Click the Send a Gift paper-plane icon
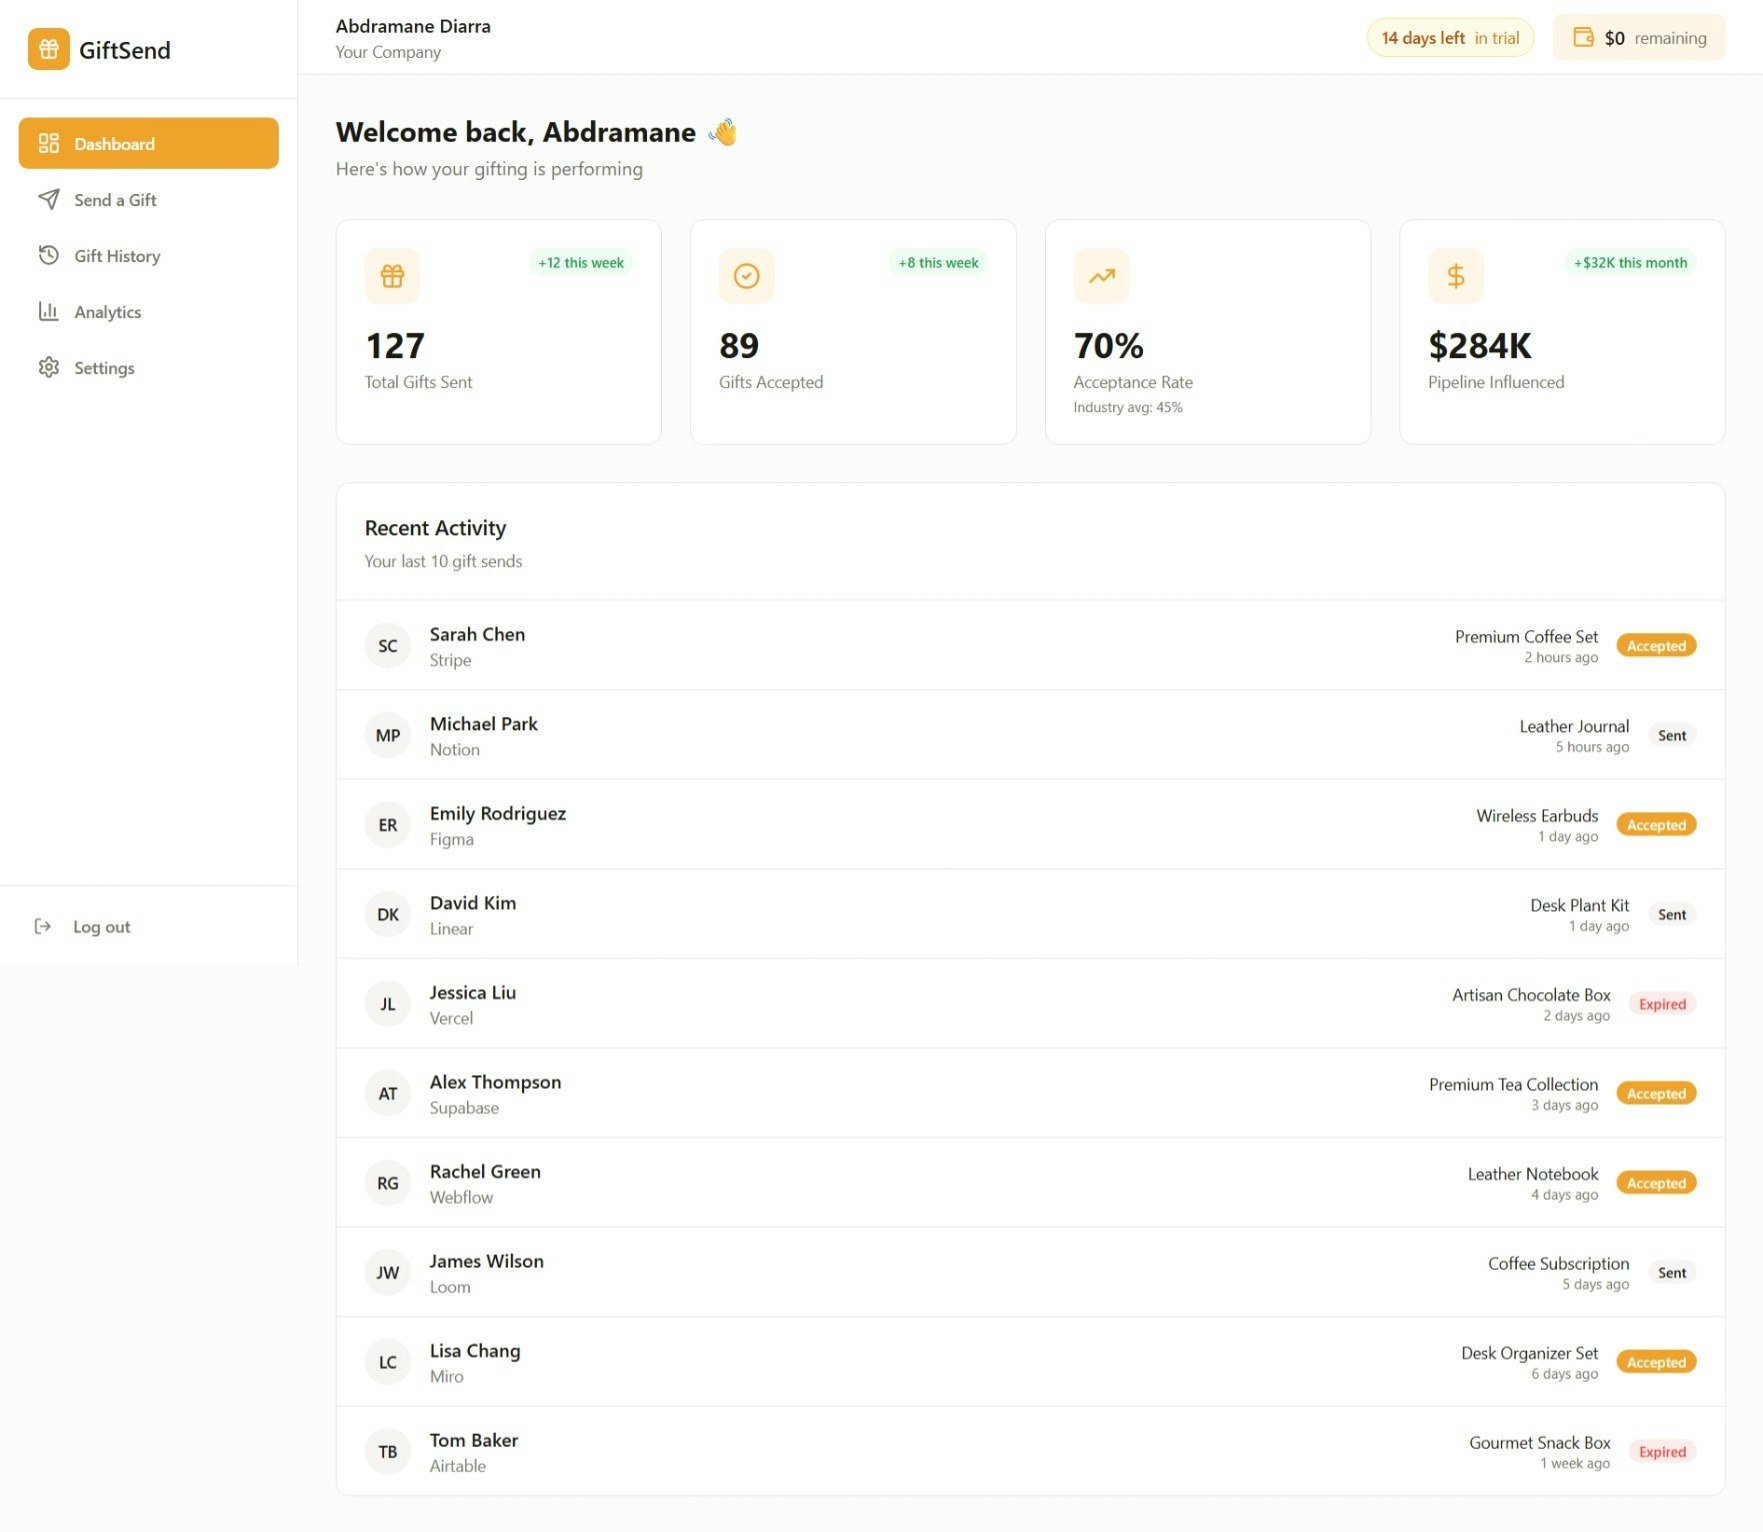Image resolution: width=1763 pixels, height=1532 pixels. pyautogui.click(x=48, y=199)
